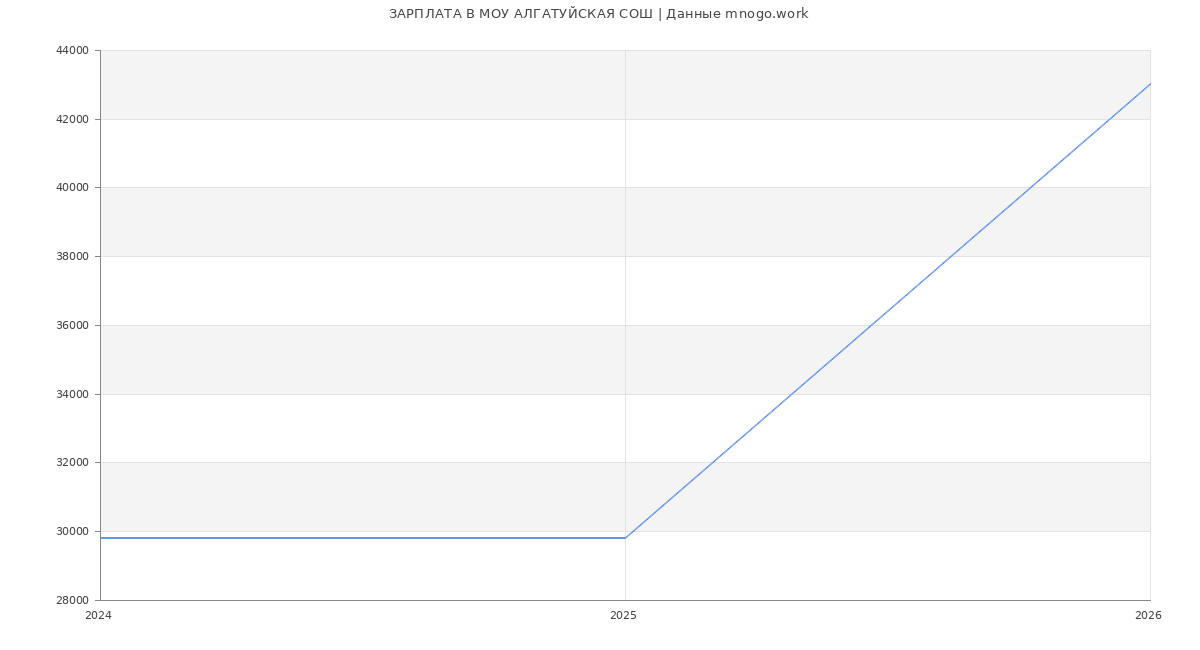Click the mnogo.work text in the title

(x=766, y=14)
